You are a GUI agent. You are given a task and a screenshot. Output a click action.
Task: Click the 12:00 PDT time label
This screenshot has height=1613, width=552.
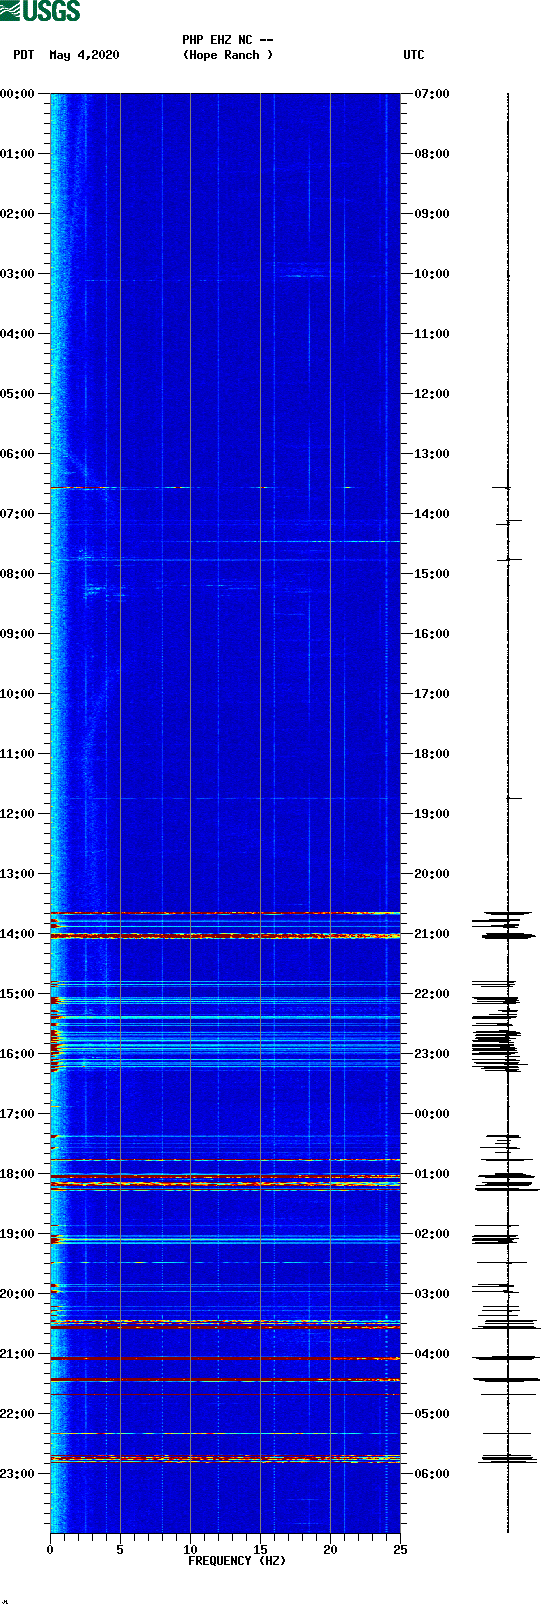[x=18, y=814]
